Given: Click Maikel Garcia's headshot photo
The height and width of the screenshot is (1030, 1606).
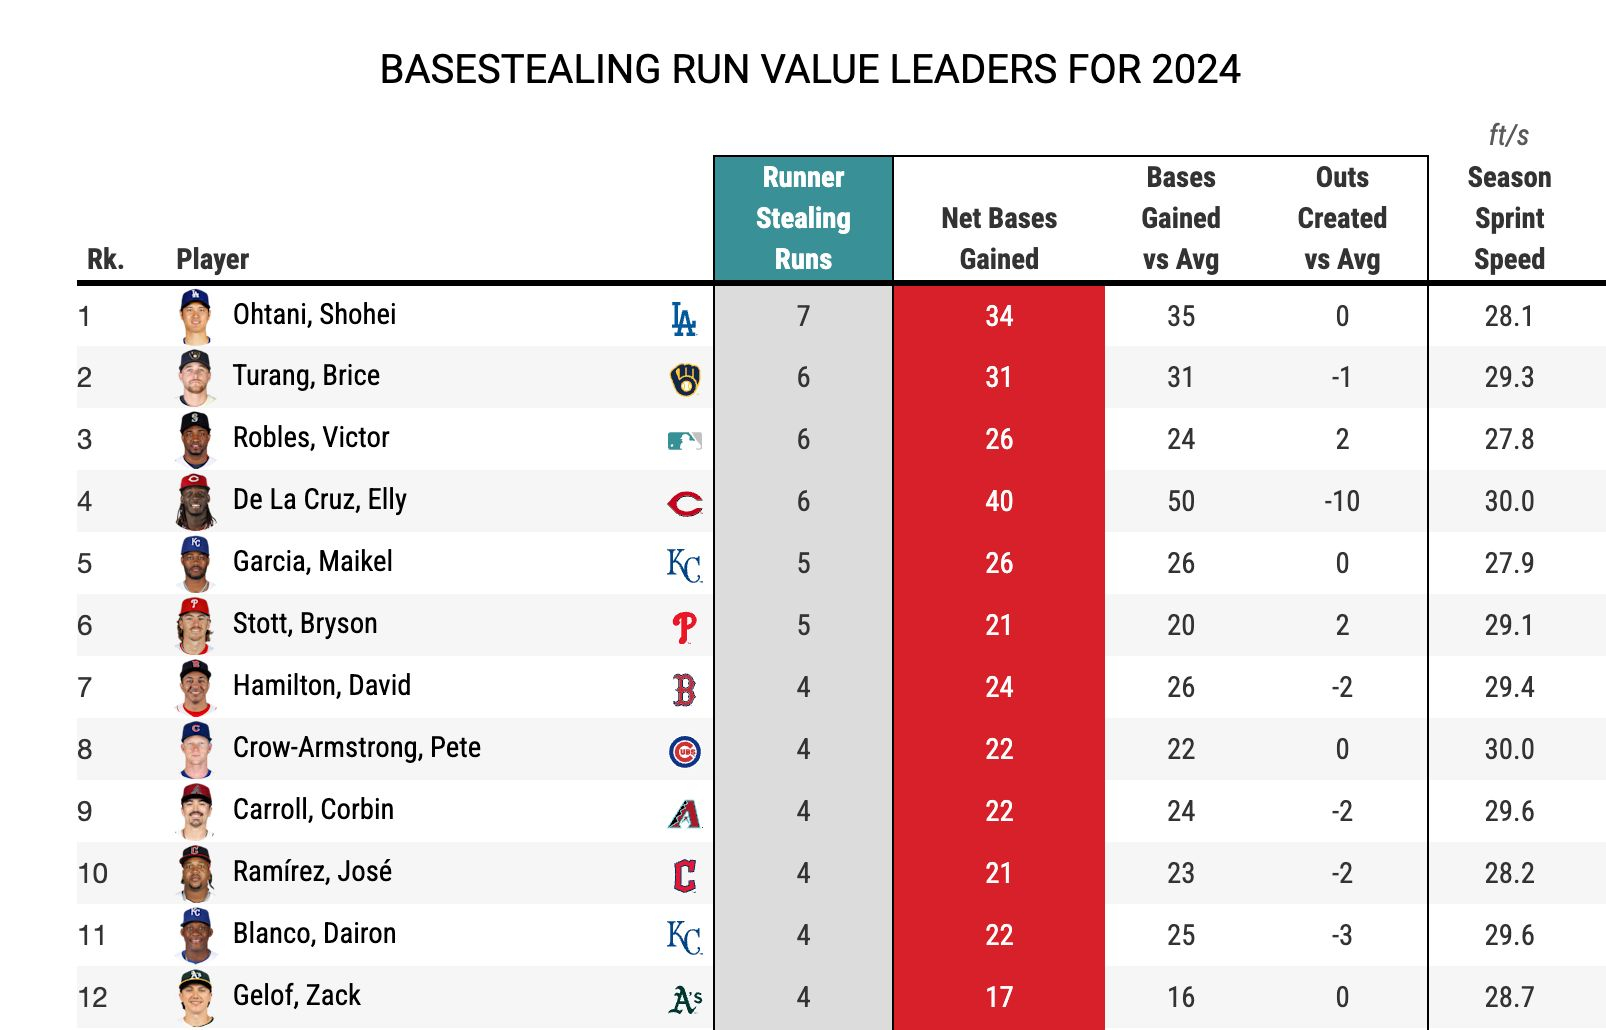Looking at the screenshot, I should pos(196,563).
